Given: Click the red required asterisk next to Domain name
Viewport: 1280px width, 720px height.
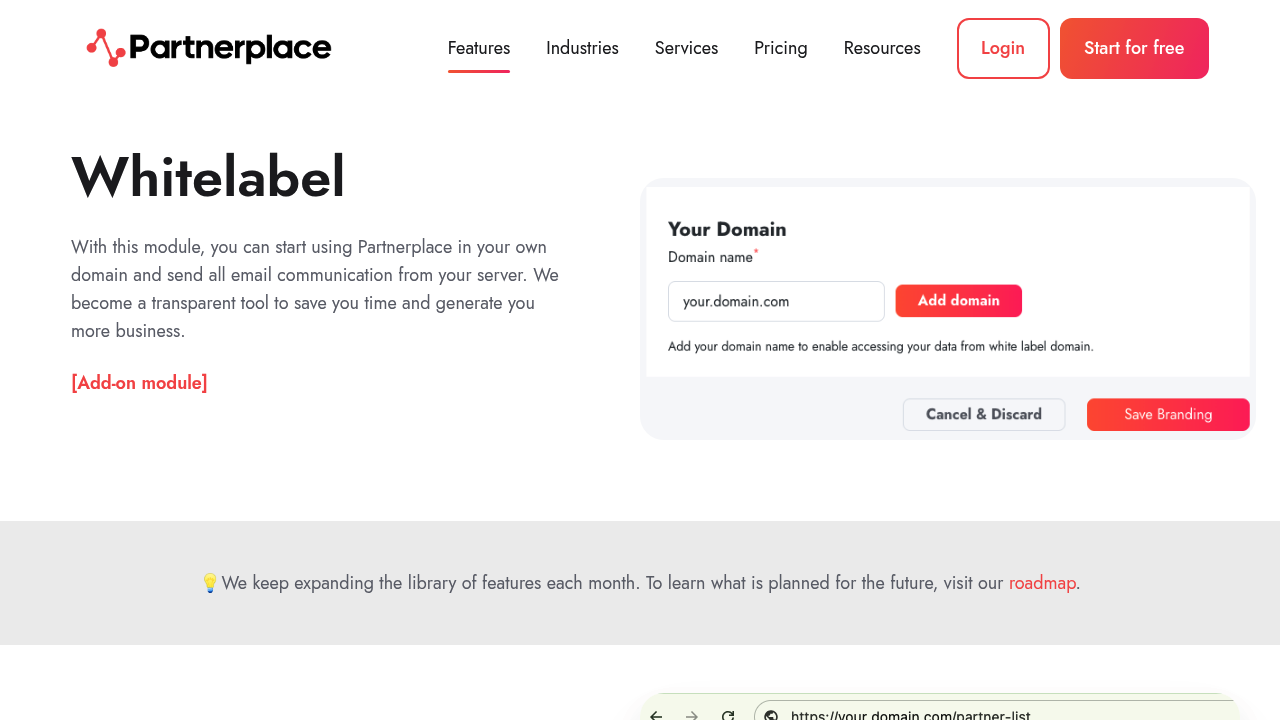Looking at the screenshot, I should pyautogui.click(x=756, y=252).
